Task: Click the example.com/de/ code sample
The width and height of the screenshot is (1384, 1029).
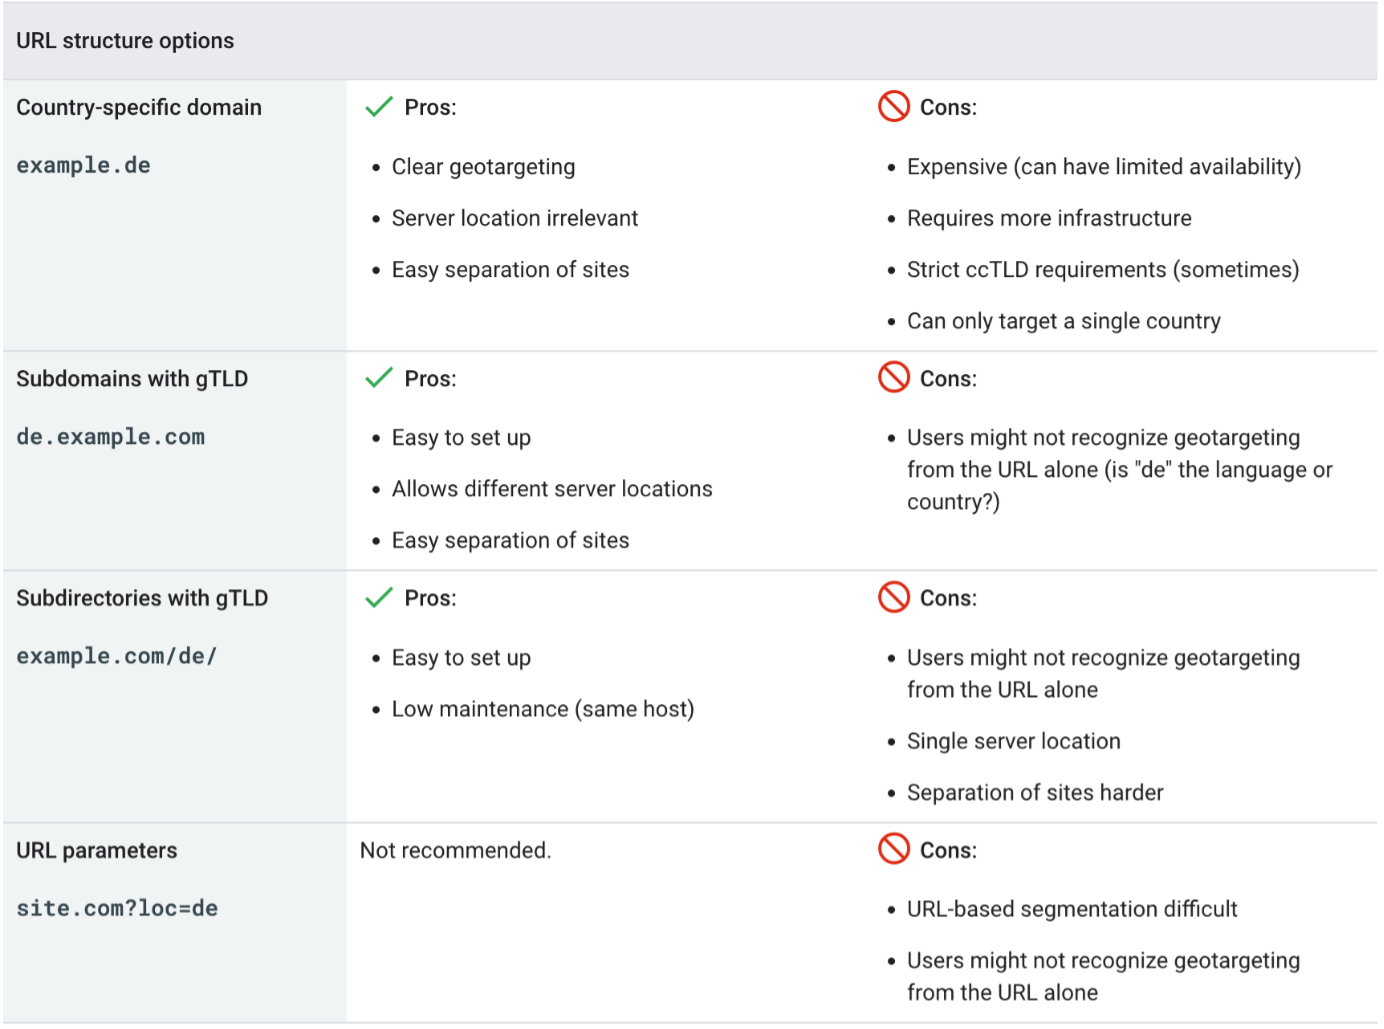Action: tap(116, 657)
